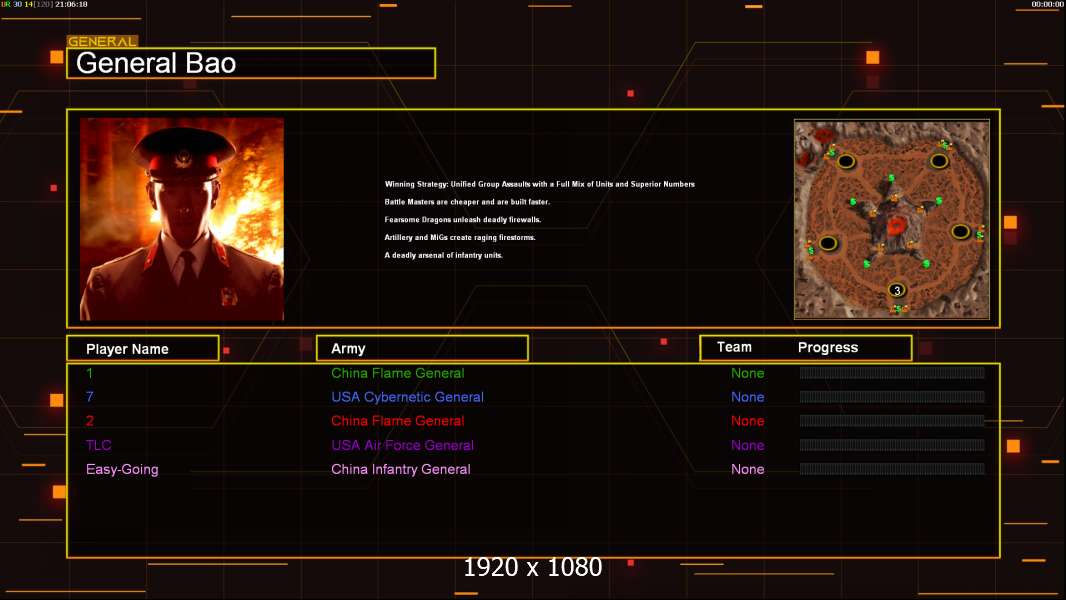Click progress bar for Easy-Going

click(x=892, y=469)
